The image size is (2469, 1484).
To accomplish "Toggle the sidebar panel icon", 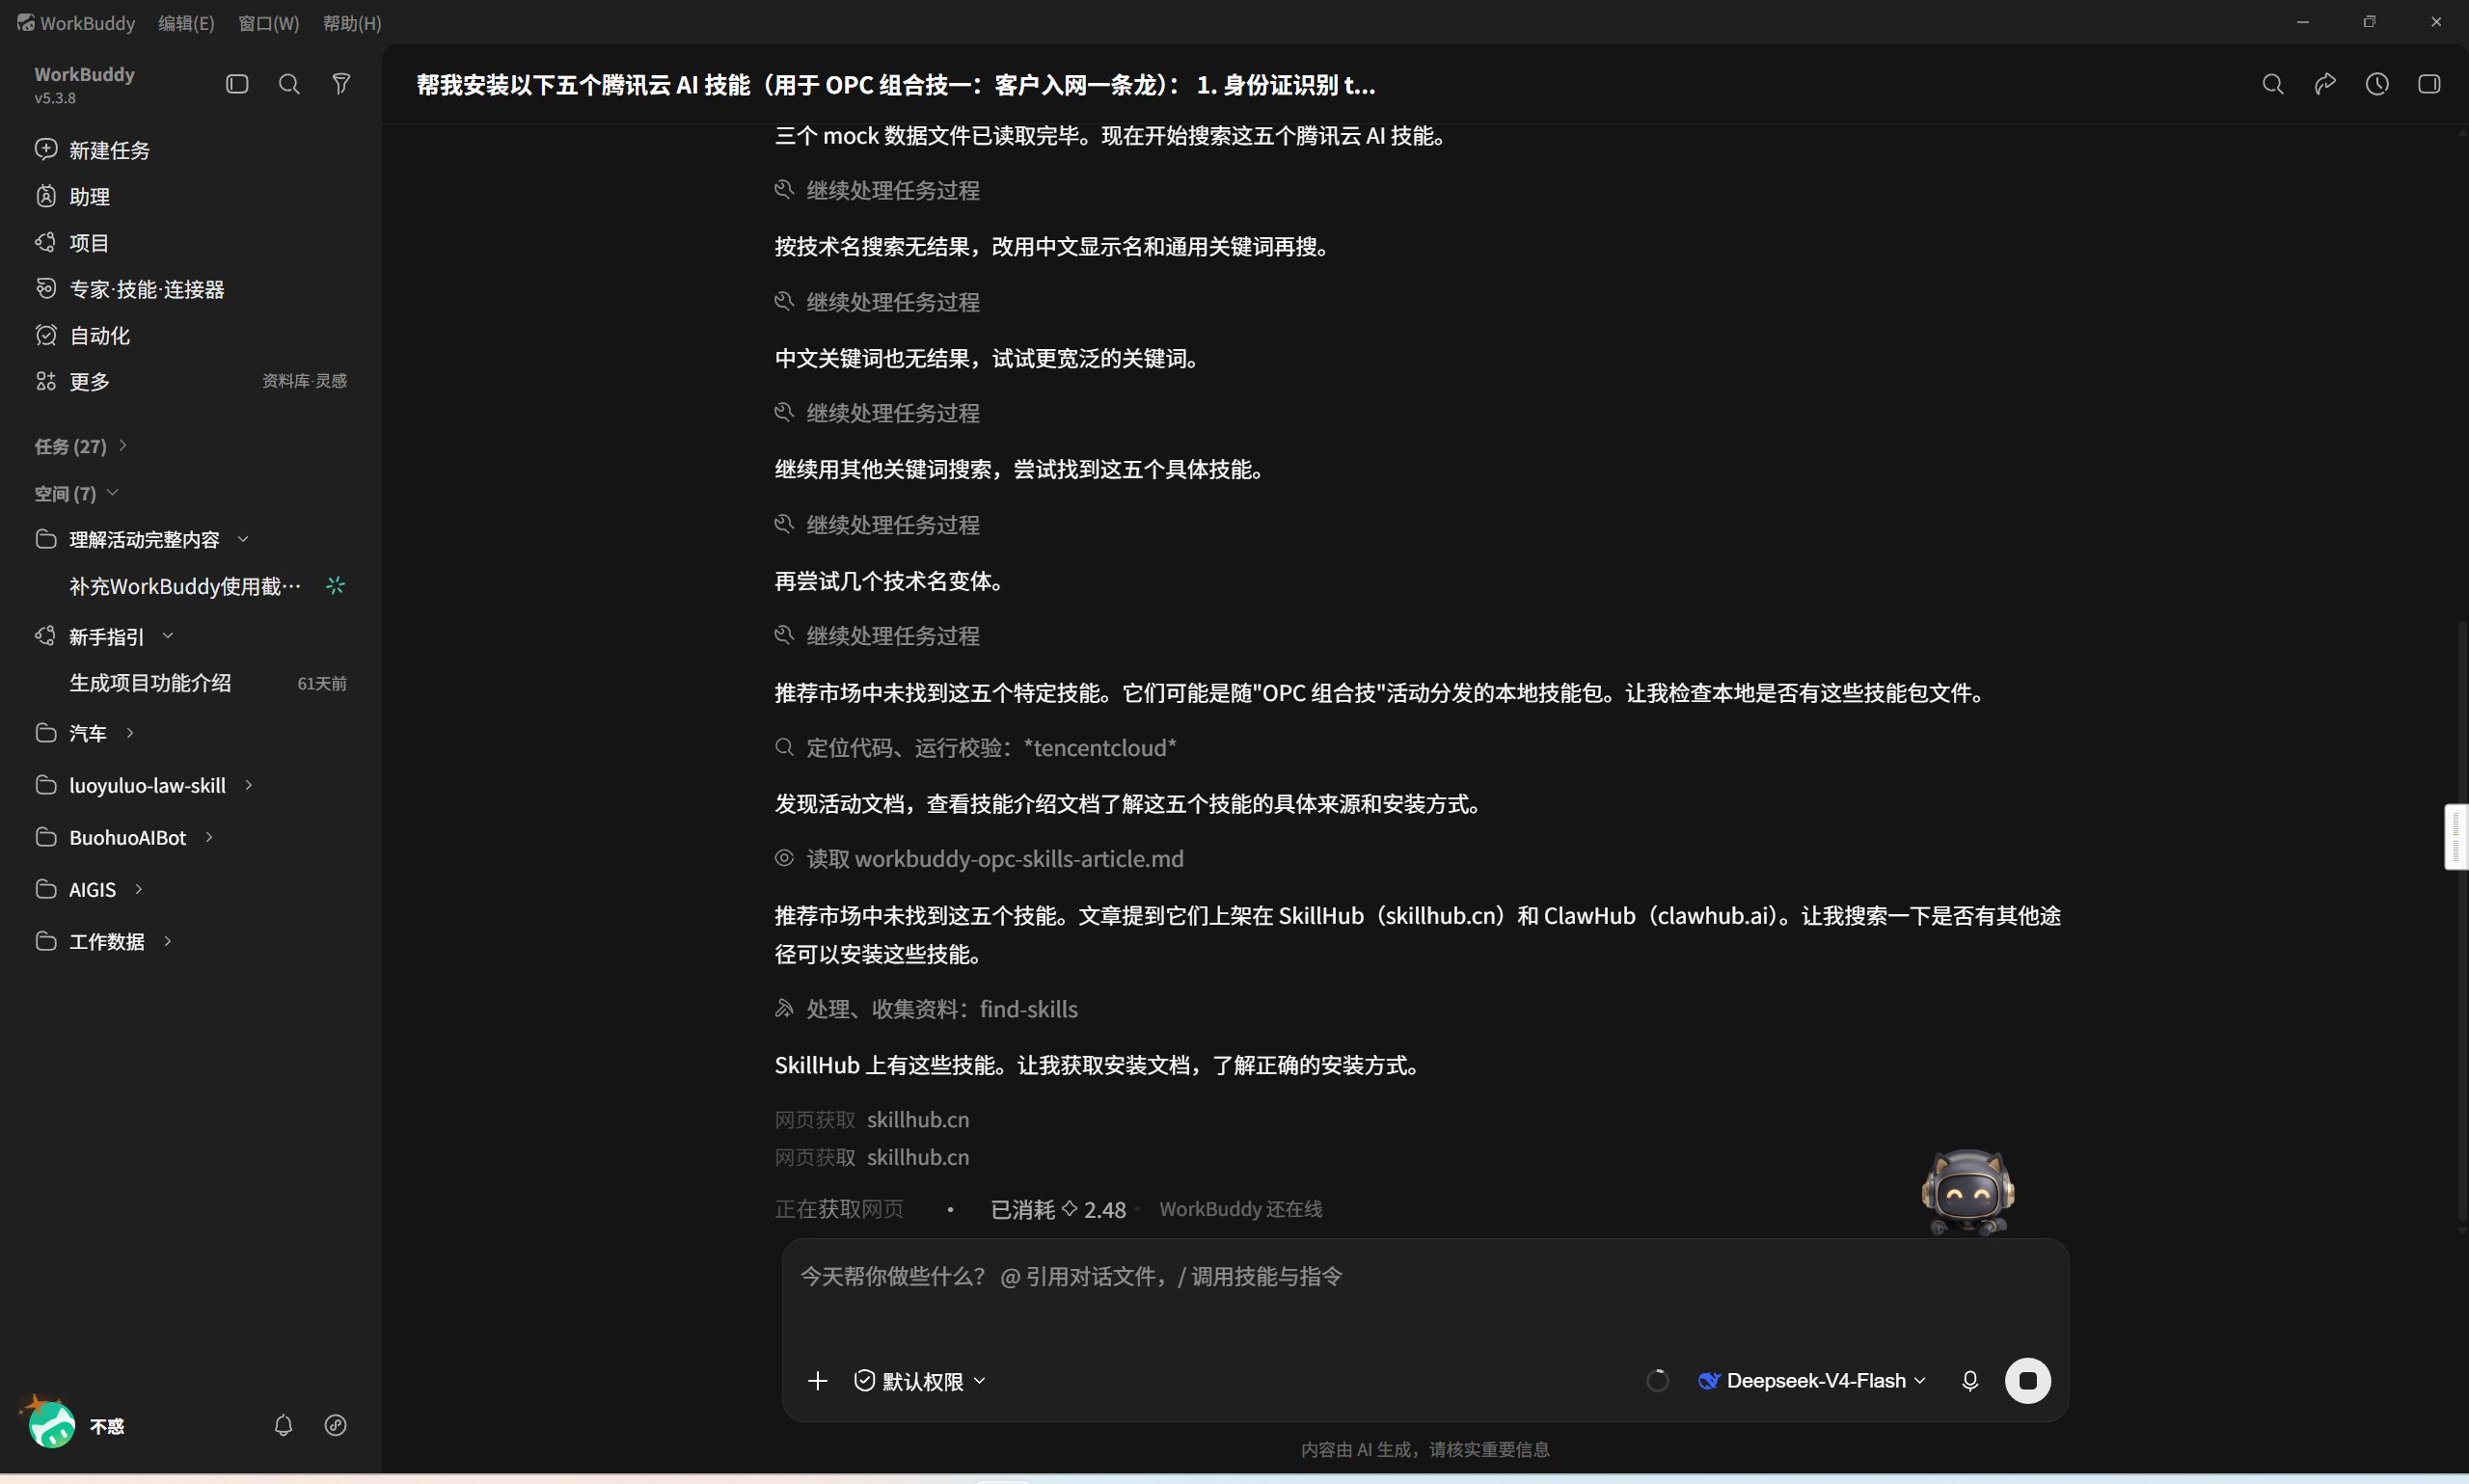I will (x=237, y=84).
